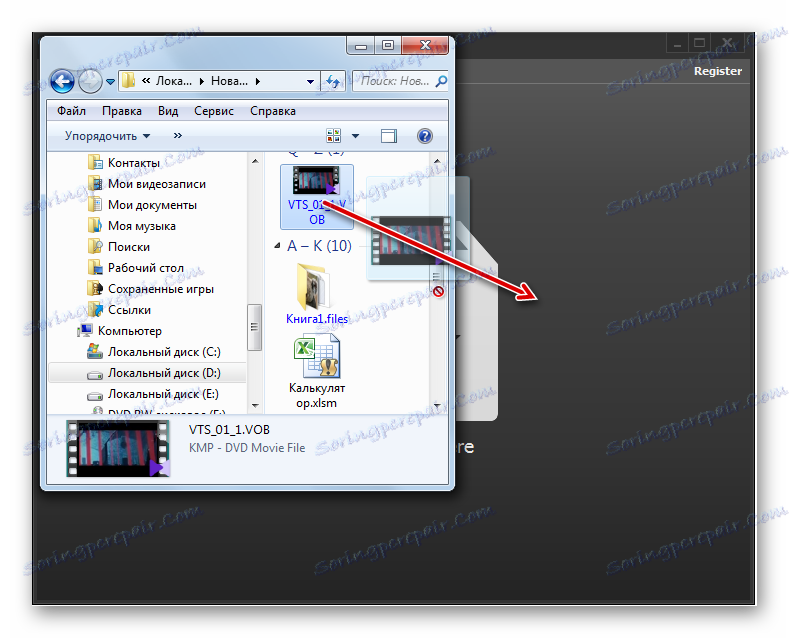Toggle the preview pane icon

388,136
